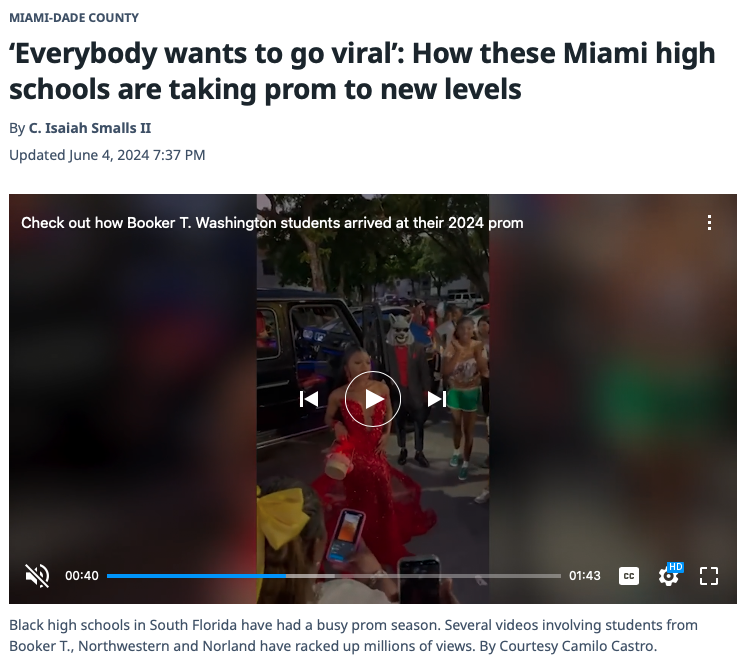Click the 01:43 total duration label
Viewport: 745px width, 668px height.
click(585, 576)
